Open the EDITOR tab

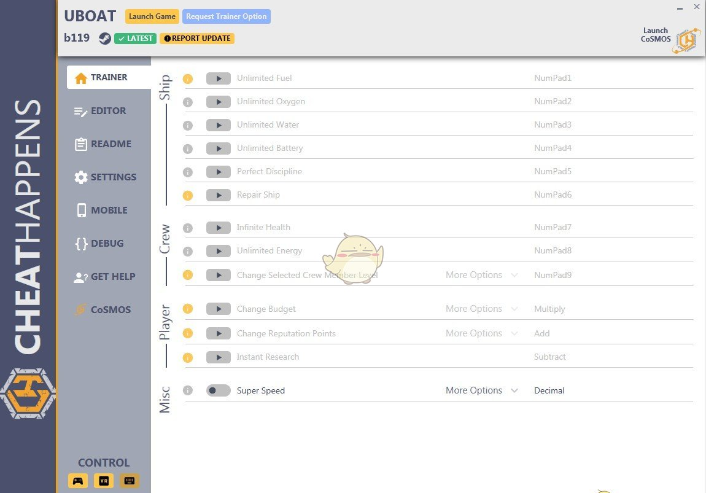click(x=100, y=111)
